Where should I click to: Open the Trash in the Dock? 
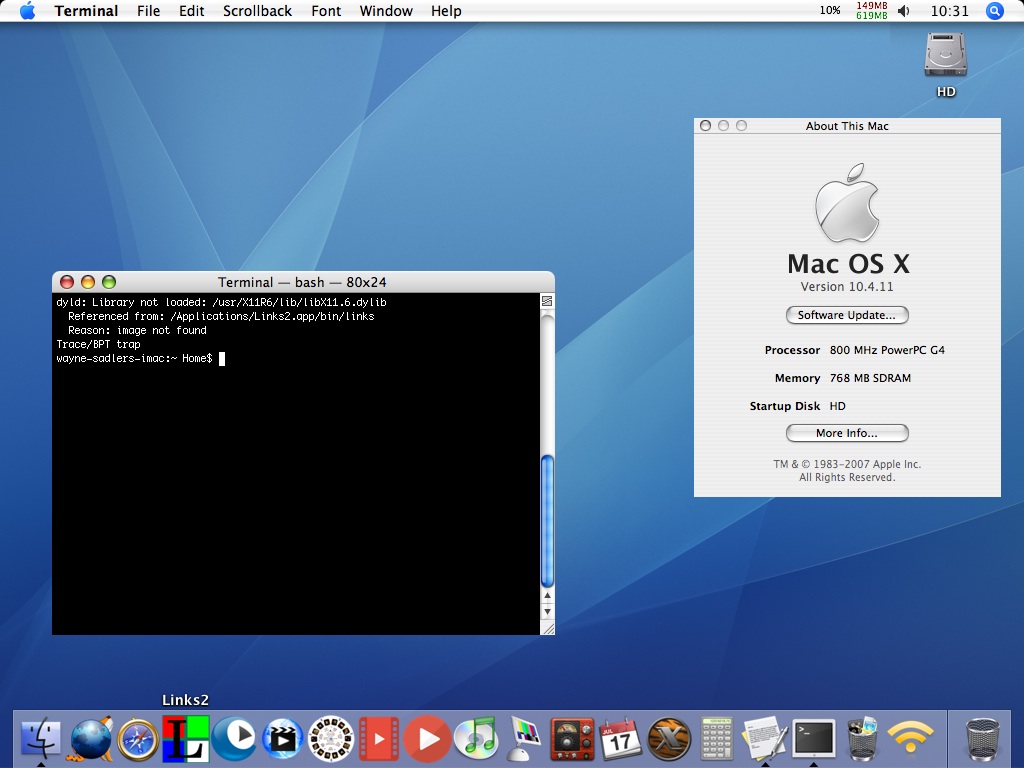(983, 739)
